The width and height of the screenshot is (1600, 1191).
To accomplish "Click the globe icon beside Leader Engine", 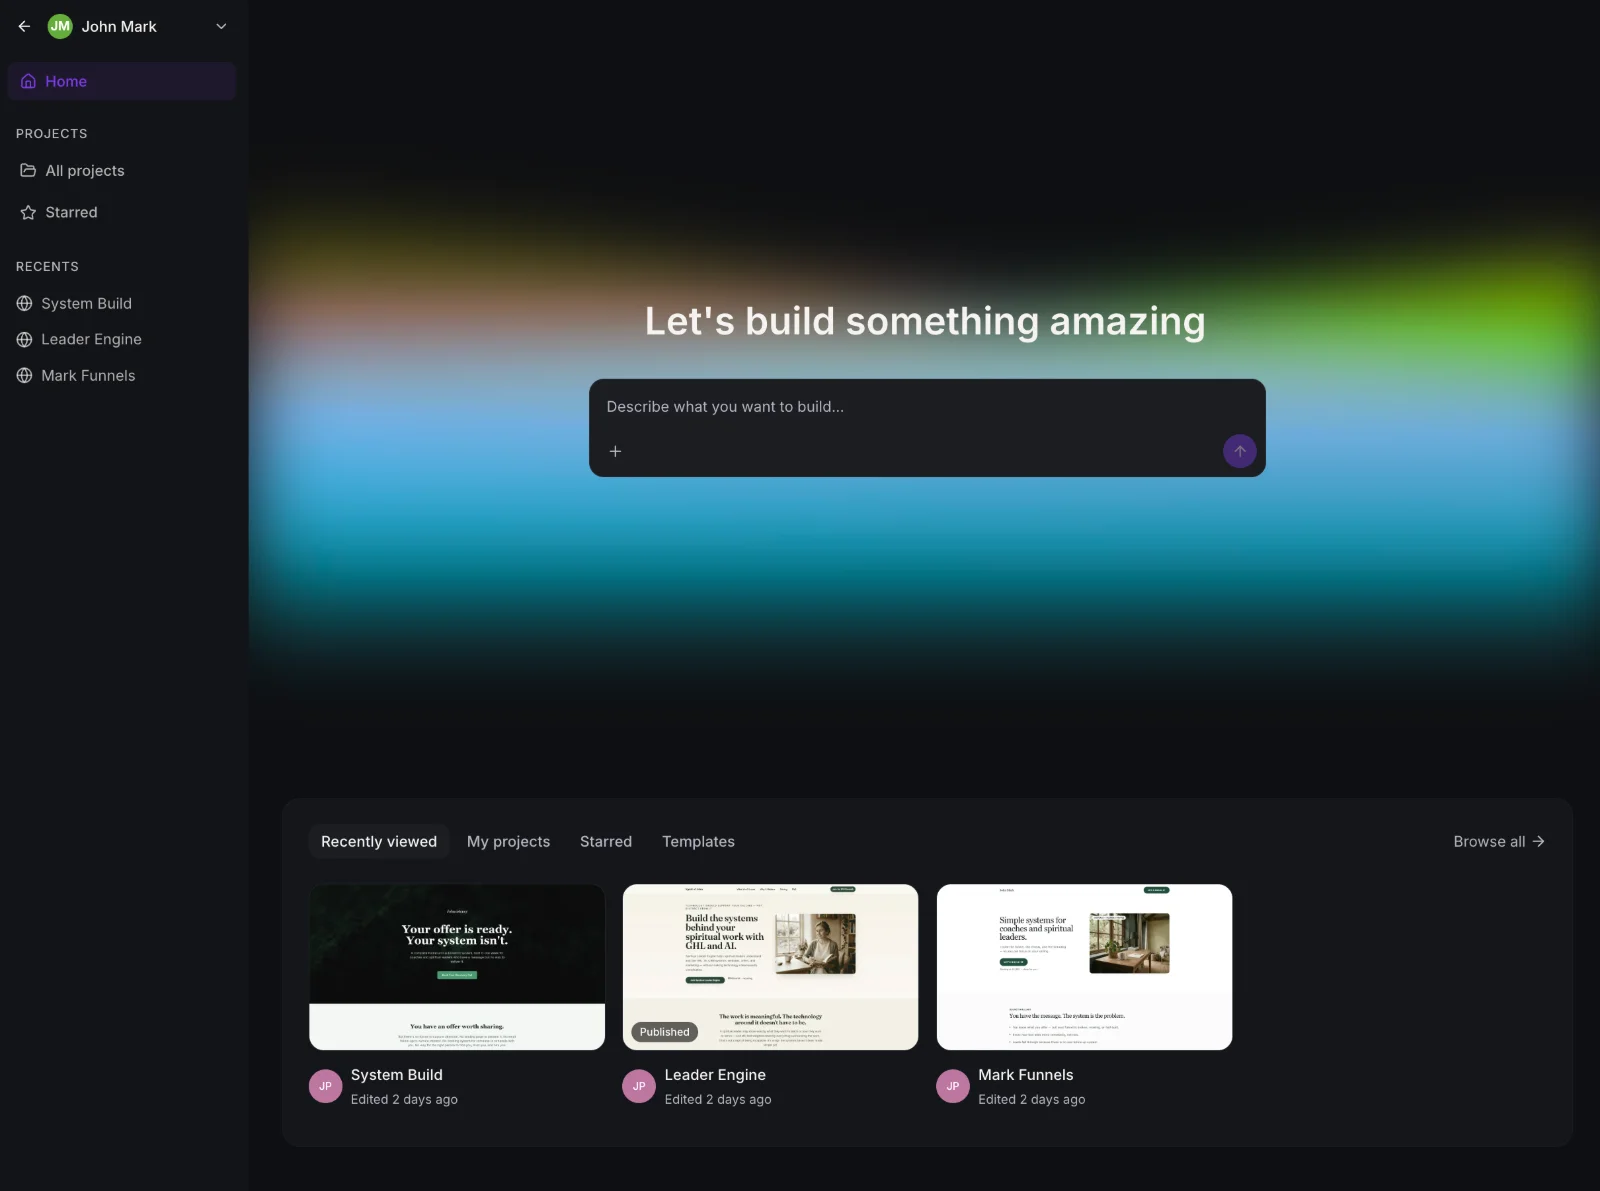I will (25, 339).
